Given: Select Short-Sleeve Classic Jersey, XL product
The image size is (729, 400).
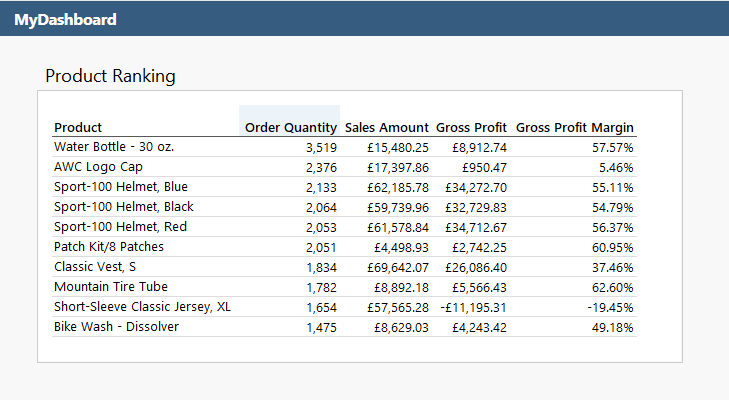Looking at the screenshot, I should tap(142, 307).
